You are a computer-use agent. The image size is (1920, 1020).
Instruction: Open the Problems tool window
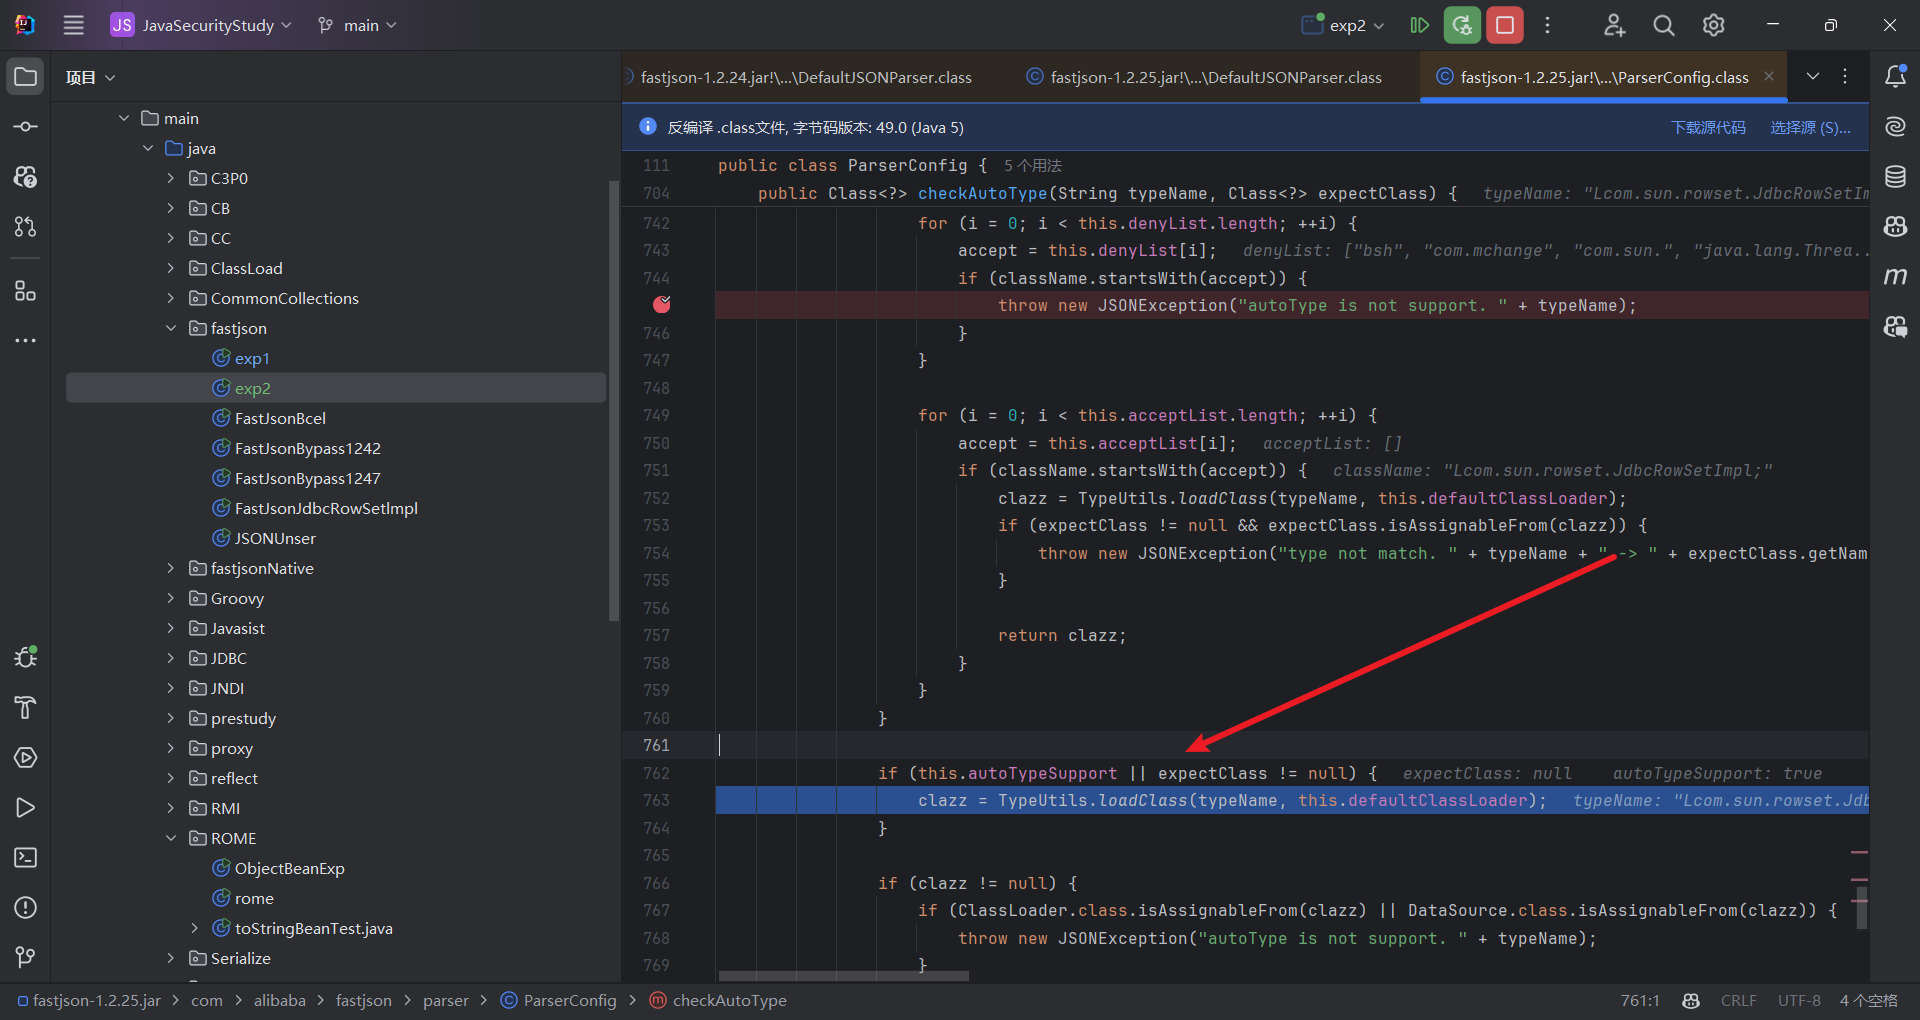pyautogui.click(x=26, y=908)
